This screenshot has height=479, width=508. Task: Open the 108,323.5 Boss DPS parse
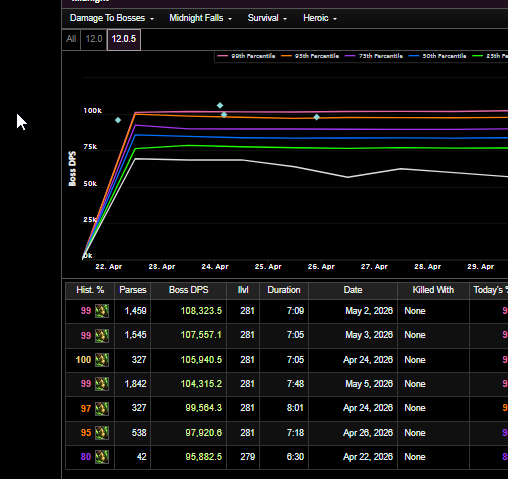coord(201,311)
